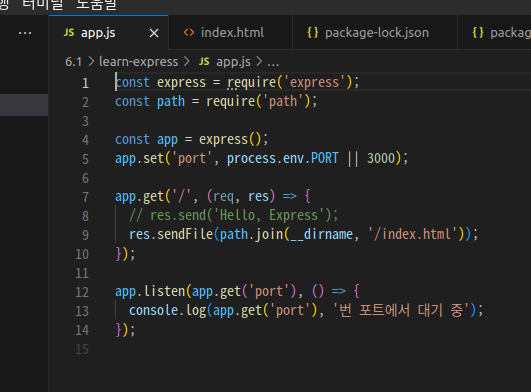Click the JS icon in the breadcrumb
The height and width of the screenshot is (392, 531).
click(204, 61)
